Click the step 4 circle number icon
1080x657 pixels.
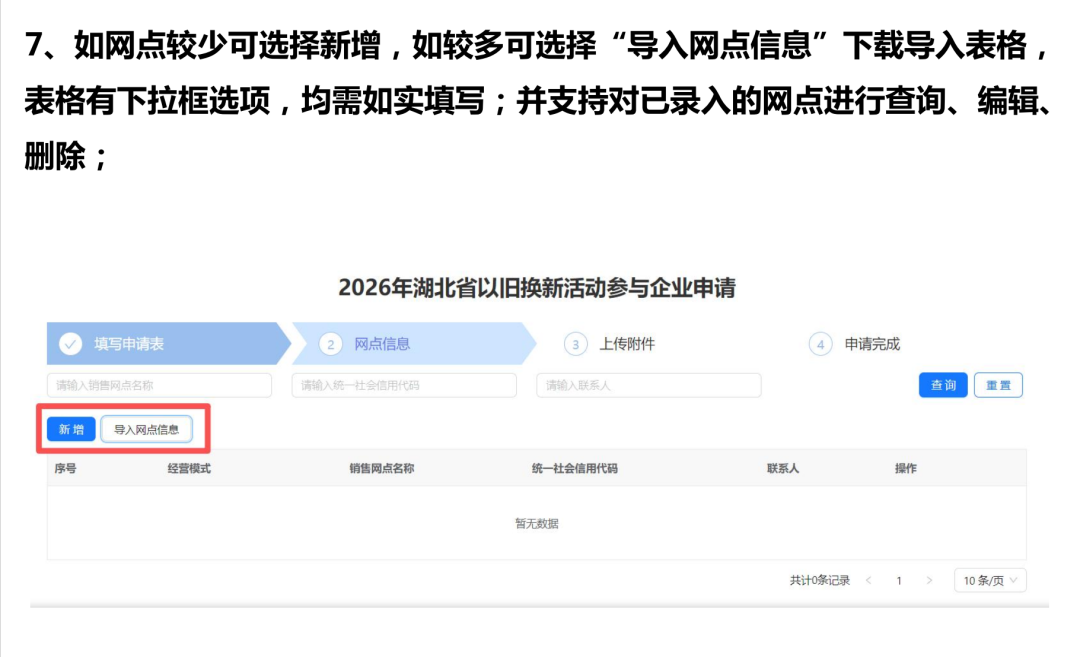pyautogui.click(x=820, y=344)
